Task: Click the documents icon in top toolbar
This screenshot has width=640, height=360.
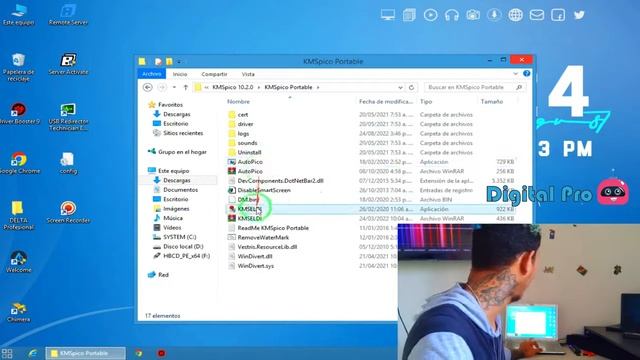Action: pos(409,15)
